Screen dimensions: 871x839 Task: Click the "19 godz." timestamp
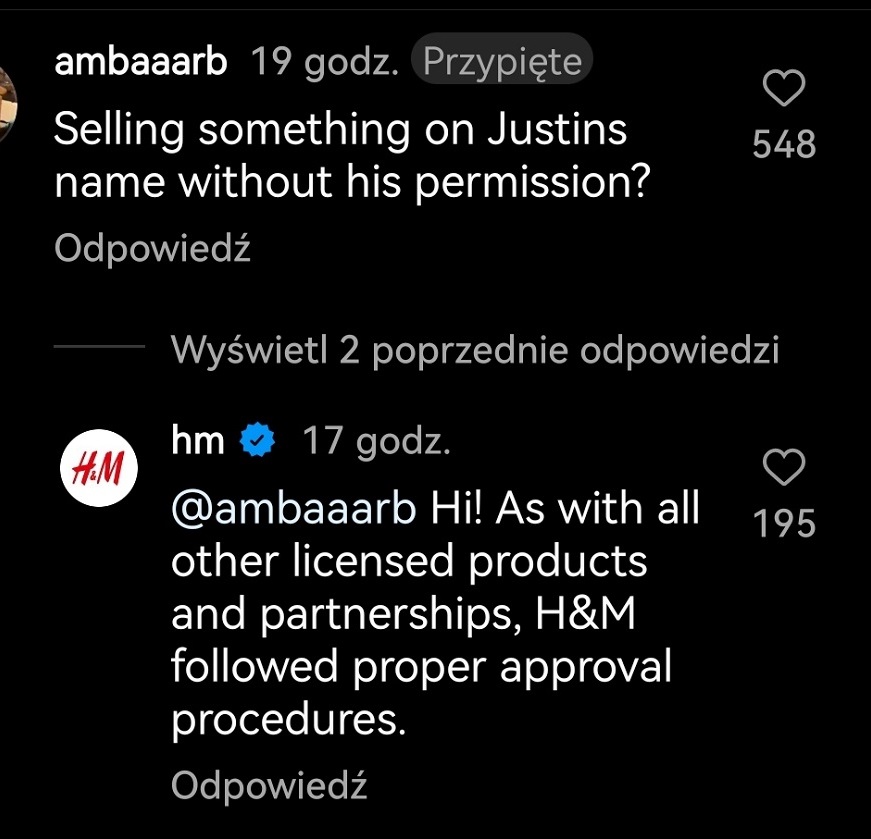(x=325, y=62)
